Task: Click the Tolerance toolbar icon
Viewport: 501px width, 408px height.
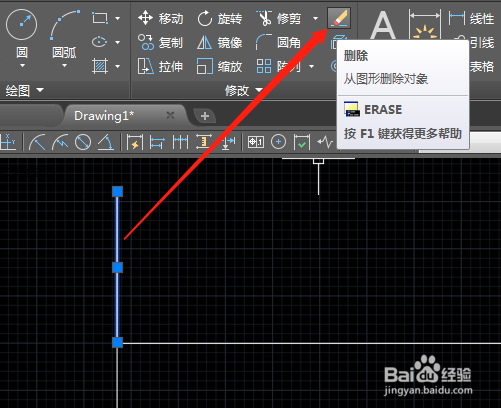Action: click(x=256, y=142)
